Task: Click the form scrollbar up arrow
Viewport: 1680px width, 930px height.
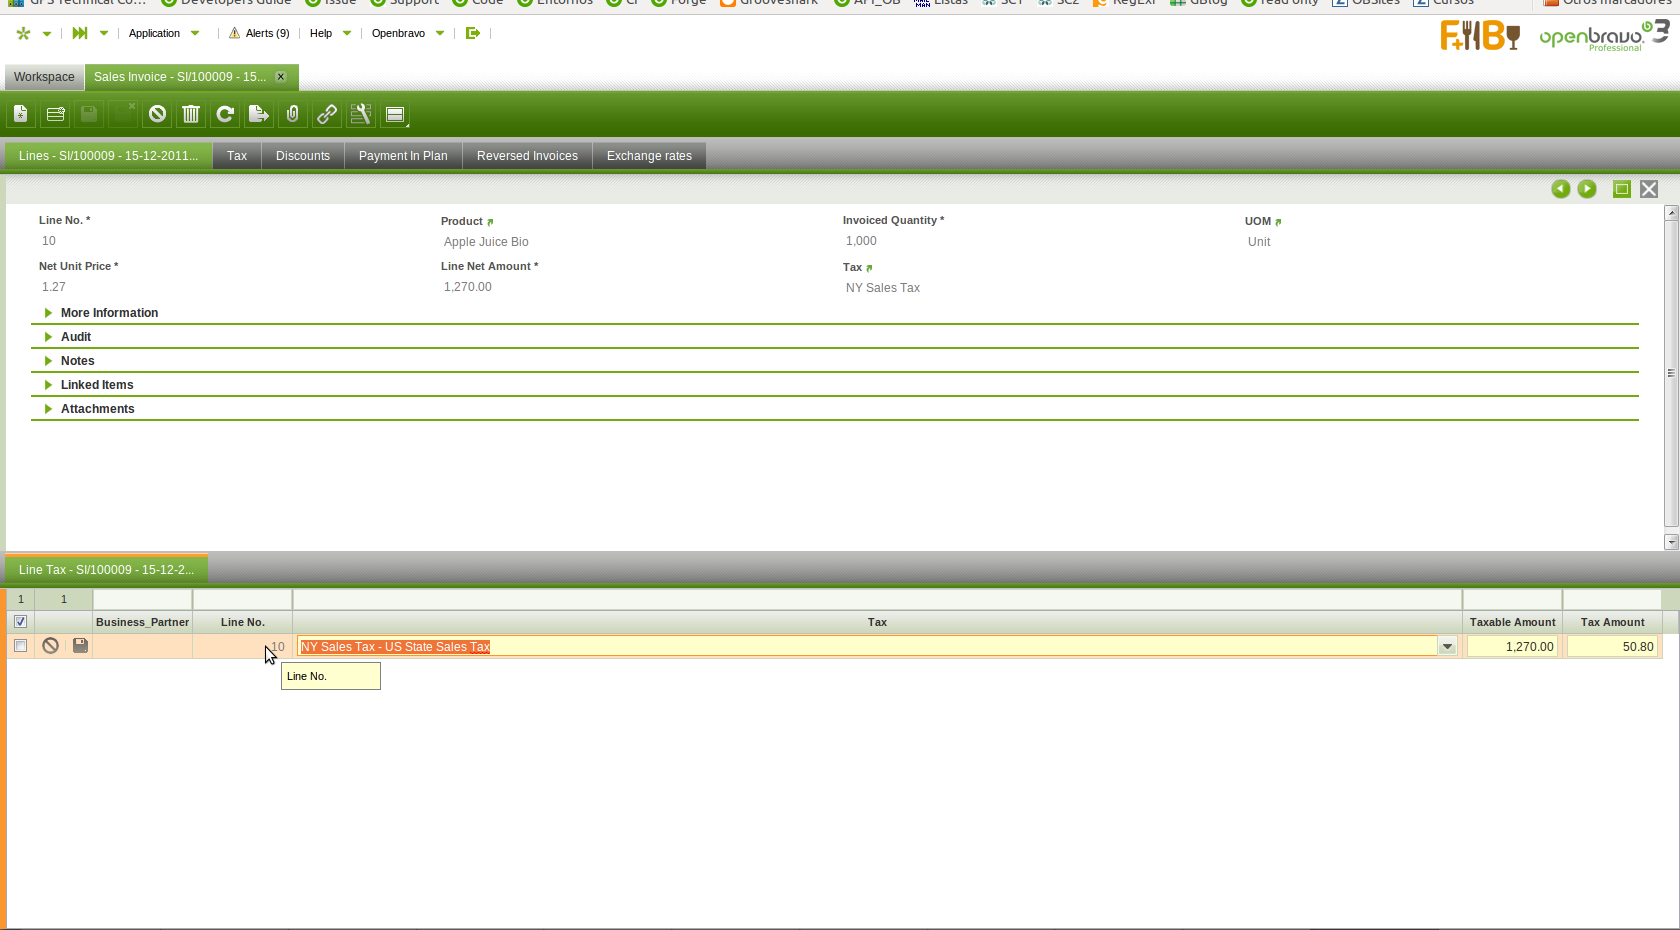Action: 1671,213
